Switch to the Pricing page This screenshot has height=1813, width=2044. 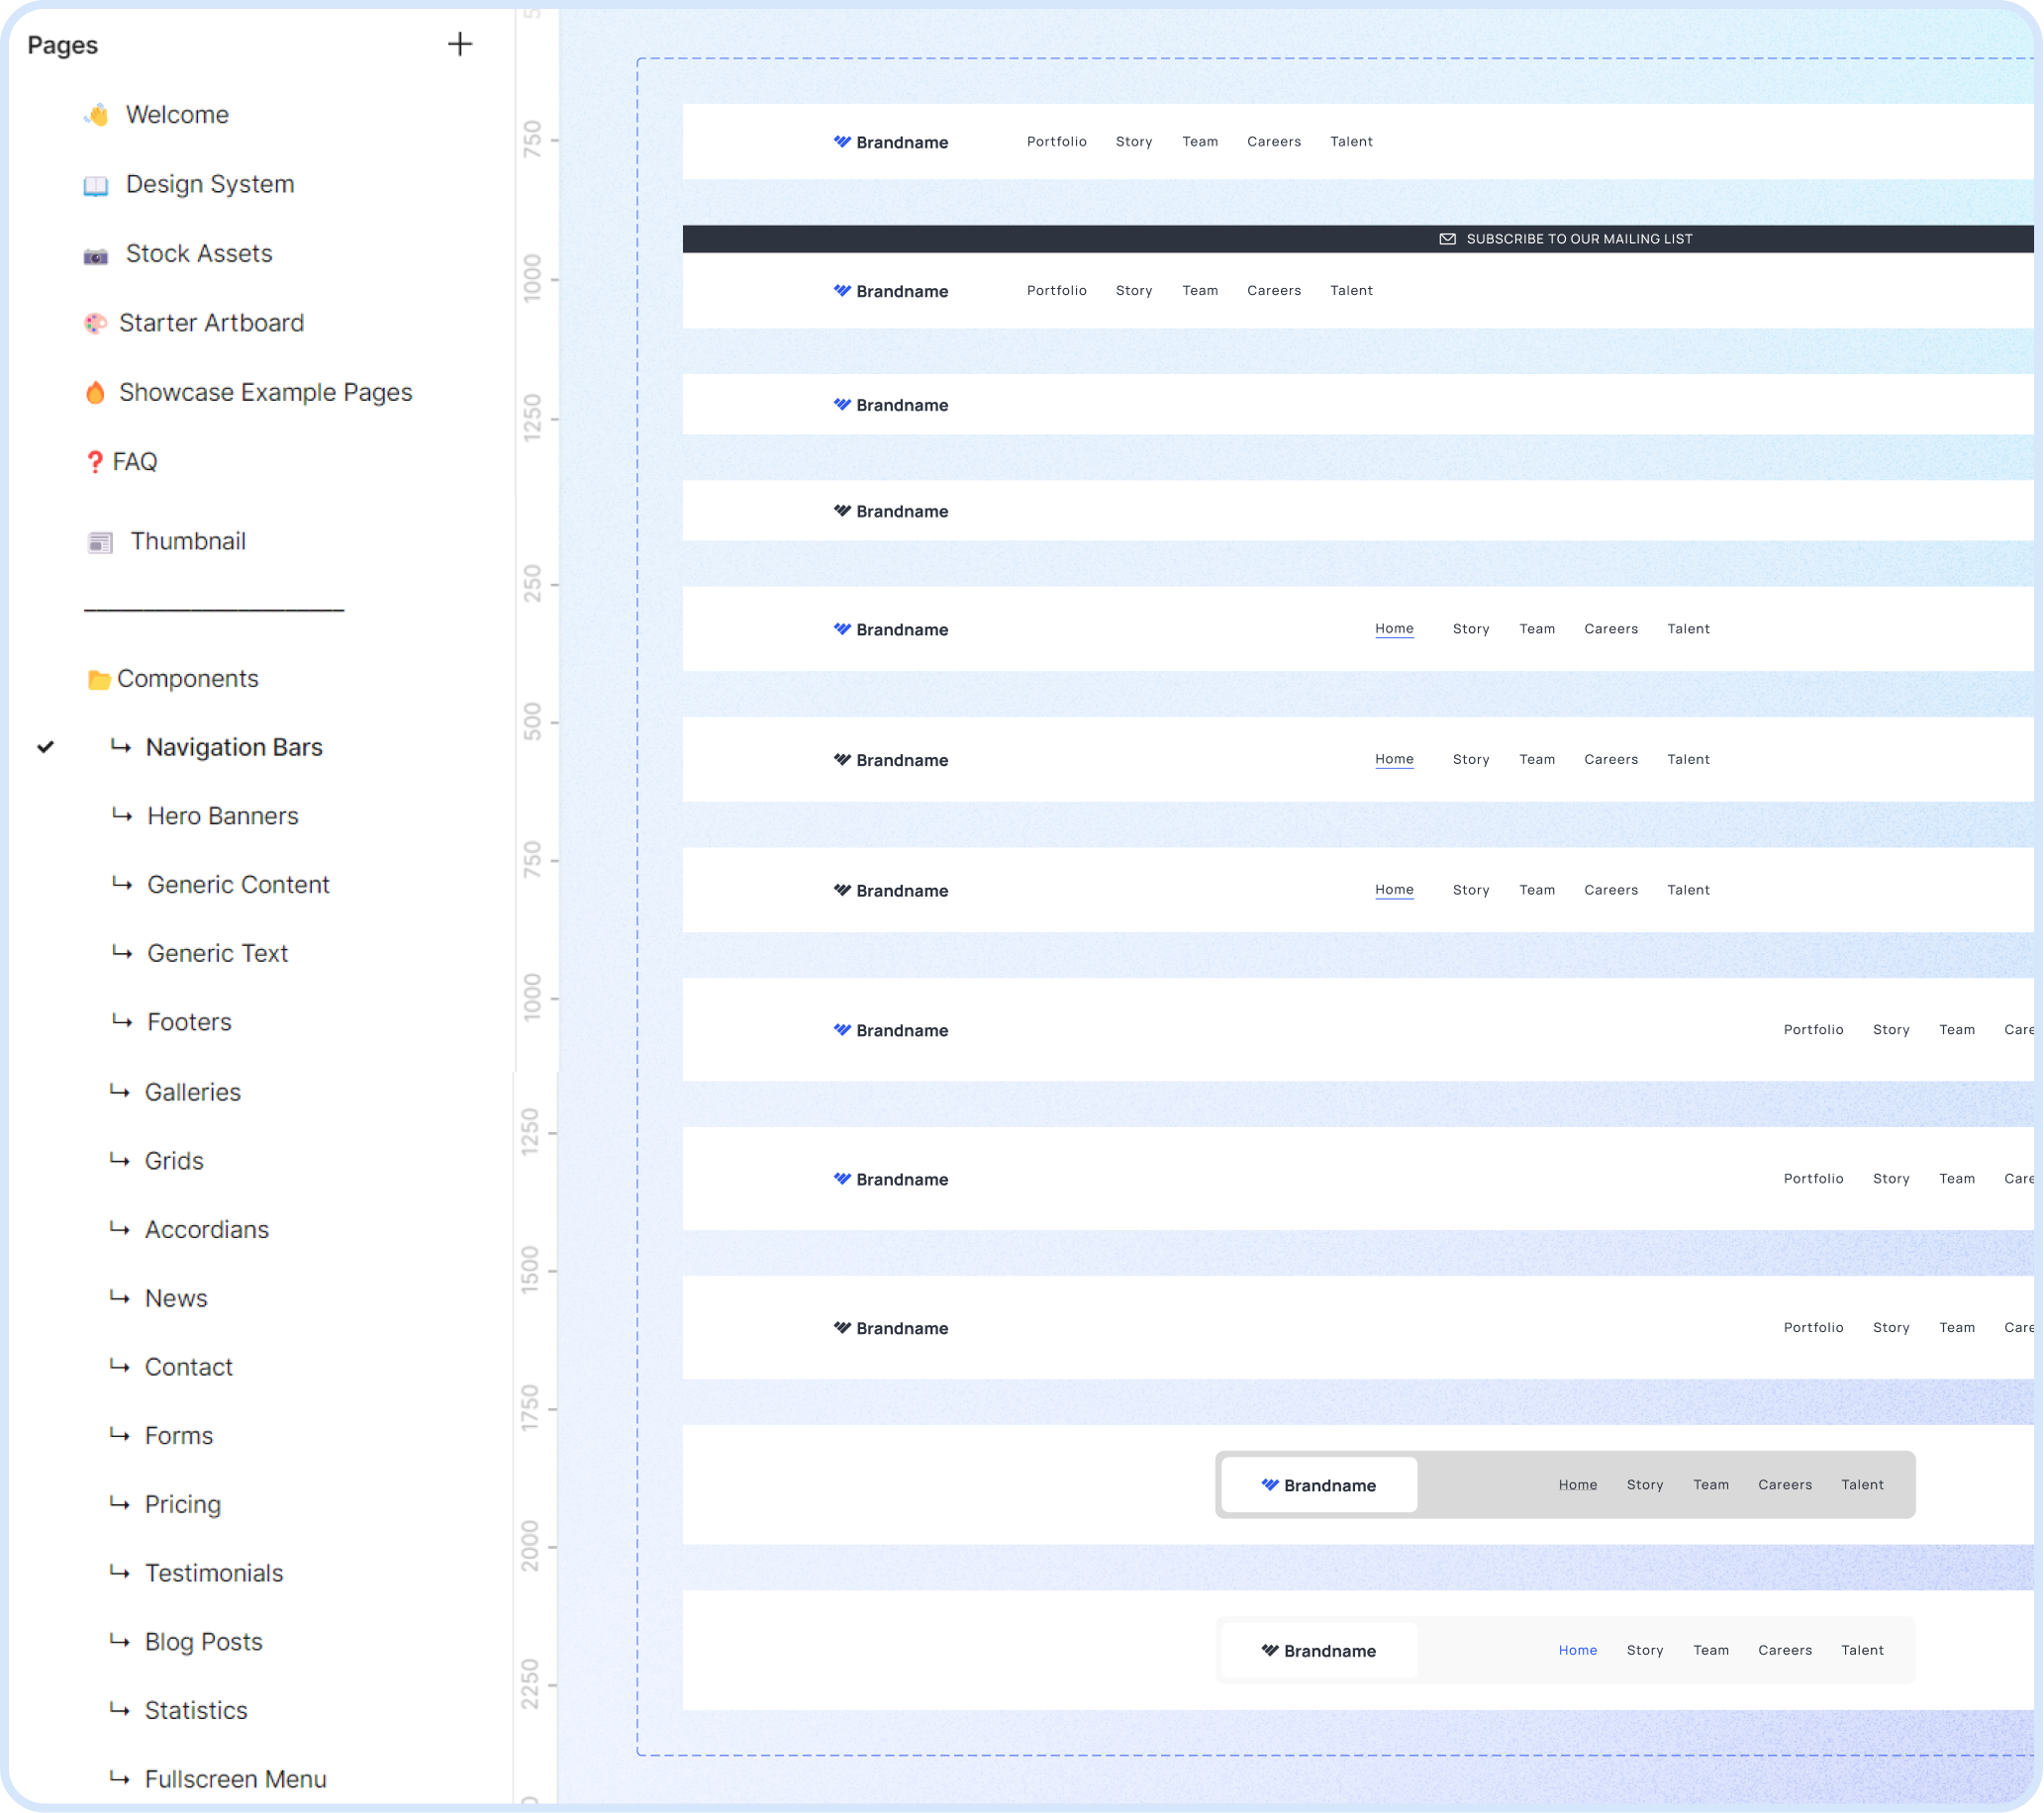click(x=182, y=1504)
